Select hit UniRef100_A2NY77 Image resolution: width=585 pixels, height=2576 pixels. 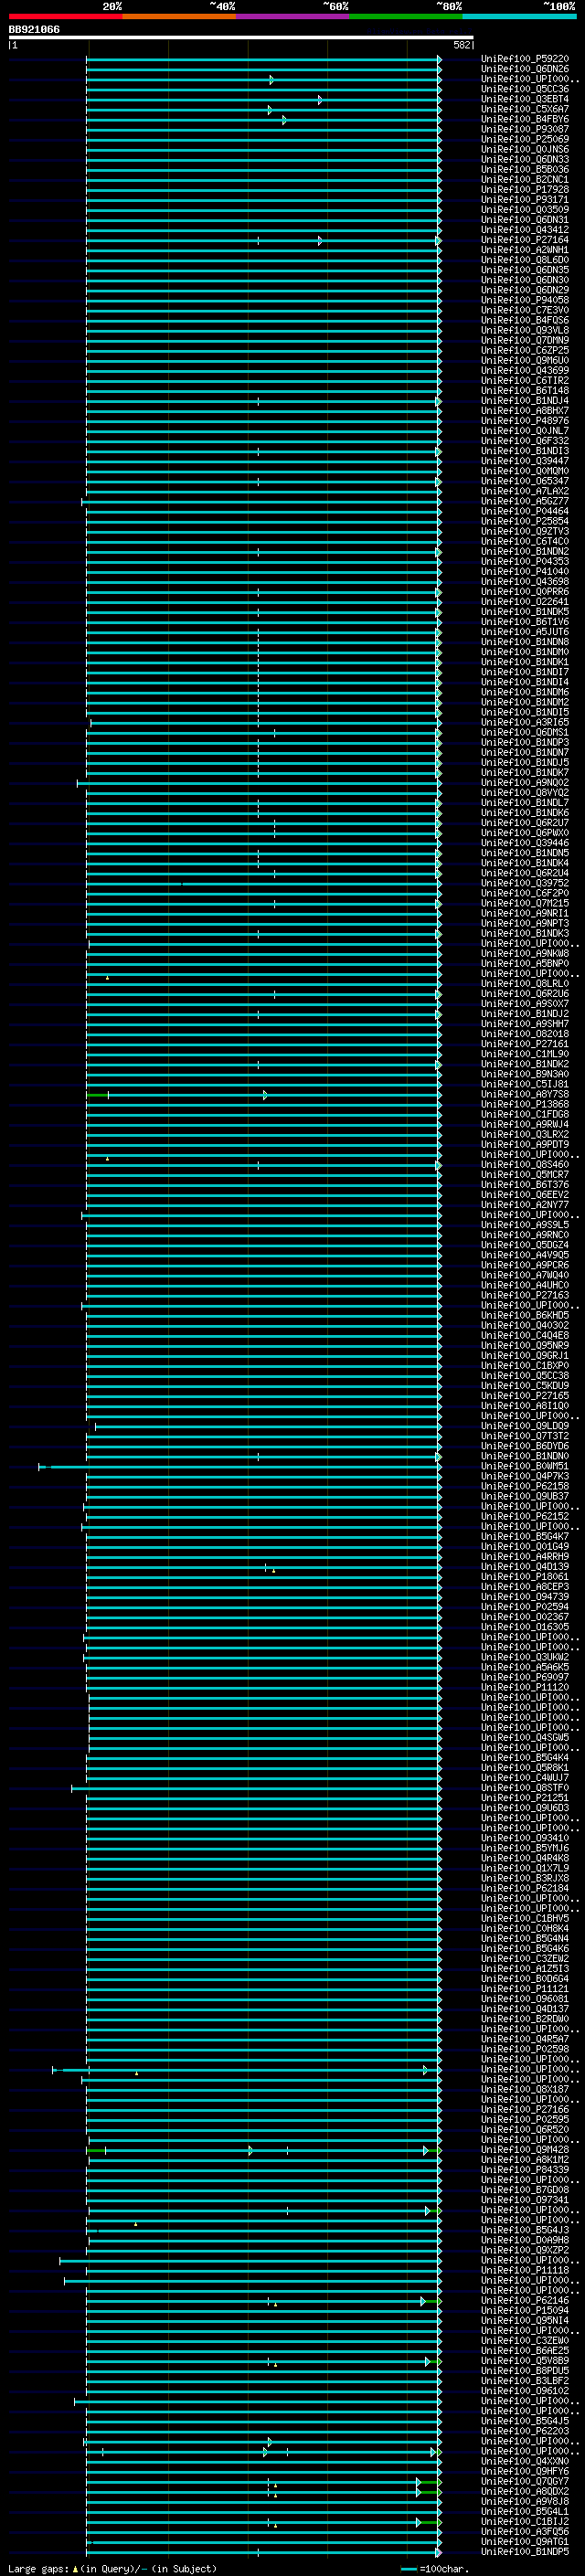[x=525, y=1205]
